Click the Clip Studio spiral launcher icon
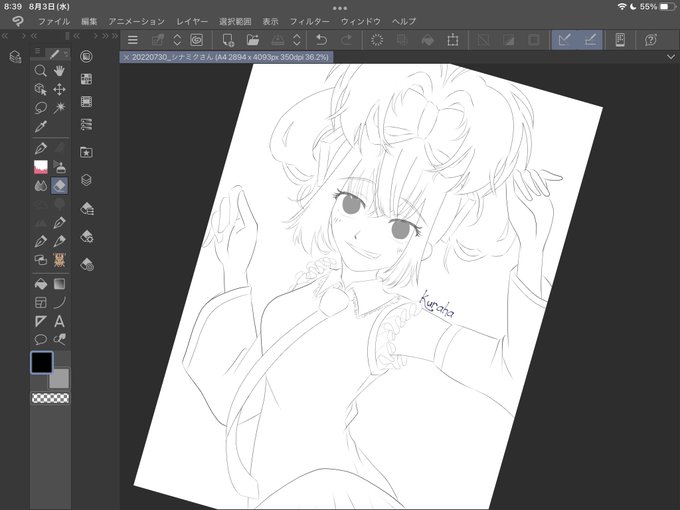The image size is (680, 510). pos(197,40)
